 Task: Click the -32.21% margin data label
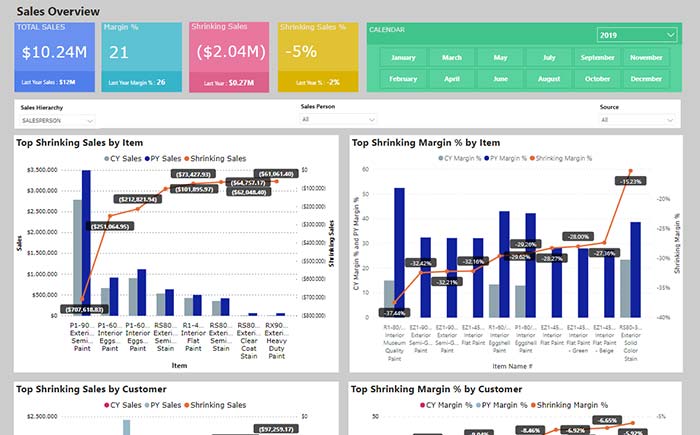(447, 282)
